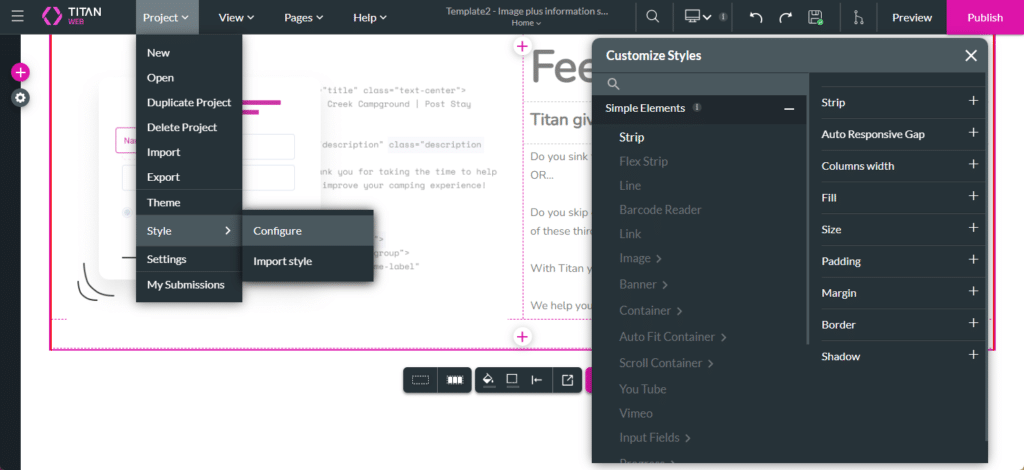1024x470 pixels.
Task: Open the hamburger menu at top left
Action: point(17,17)
